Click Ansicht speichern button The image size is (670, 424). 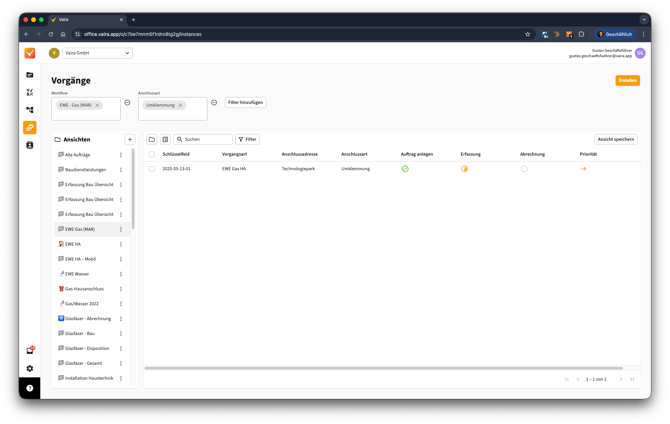point(616,139)
